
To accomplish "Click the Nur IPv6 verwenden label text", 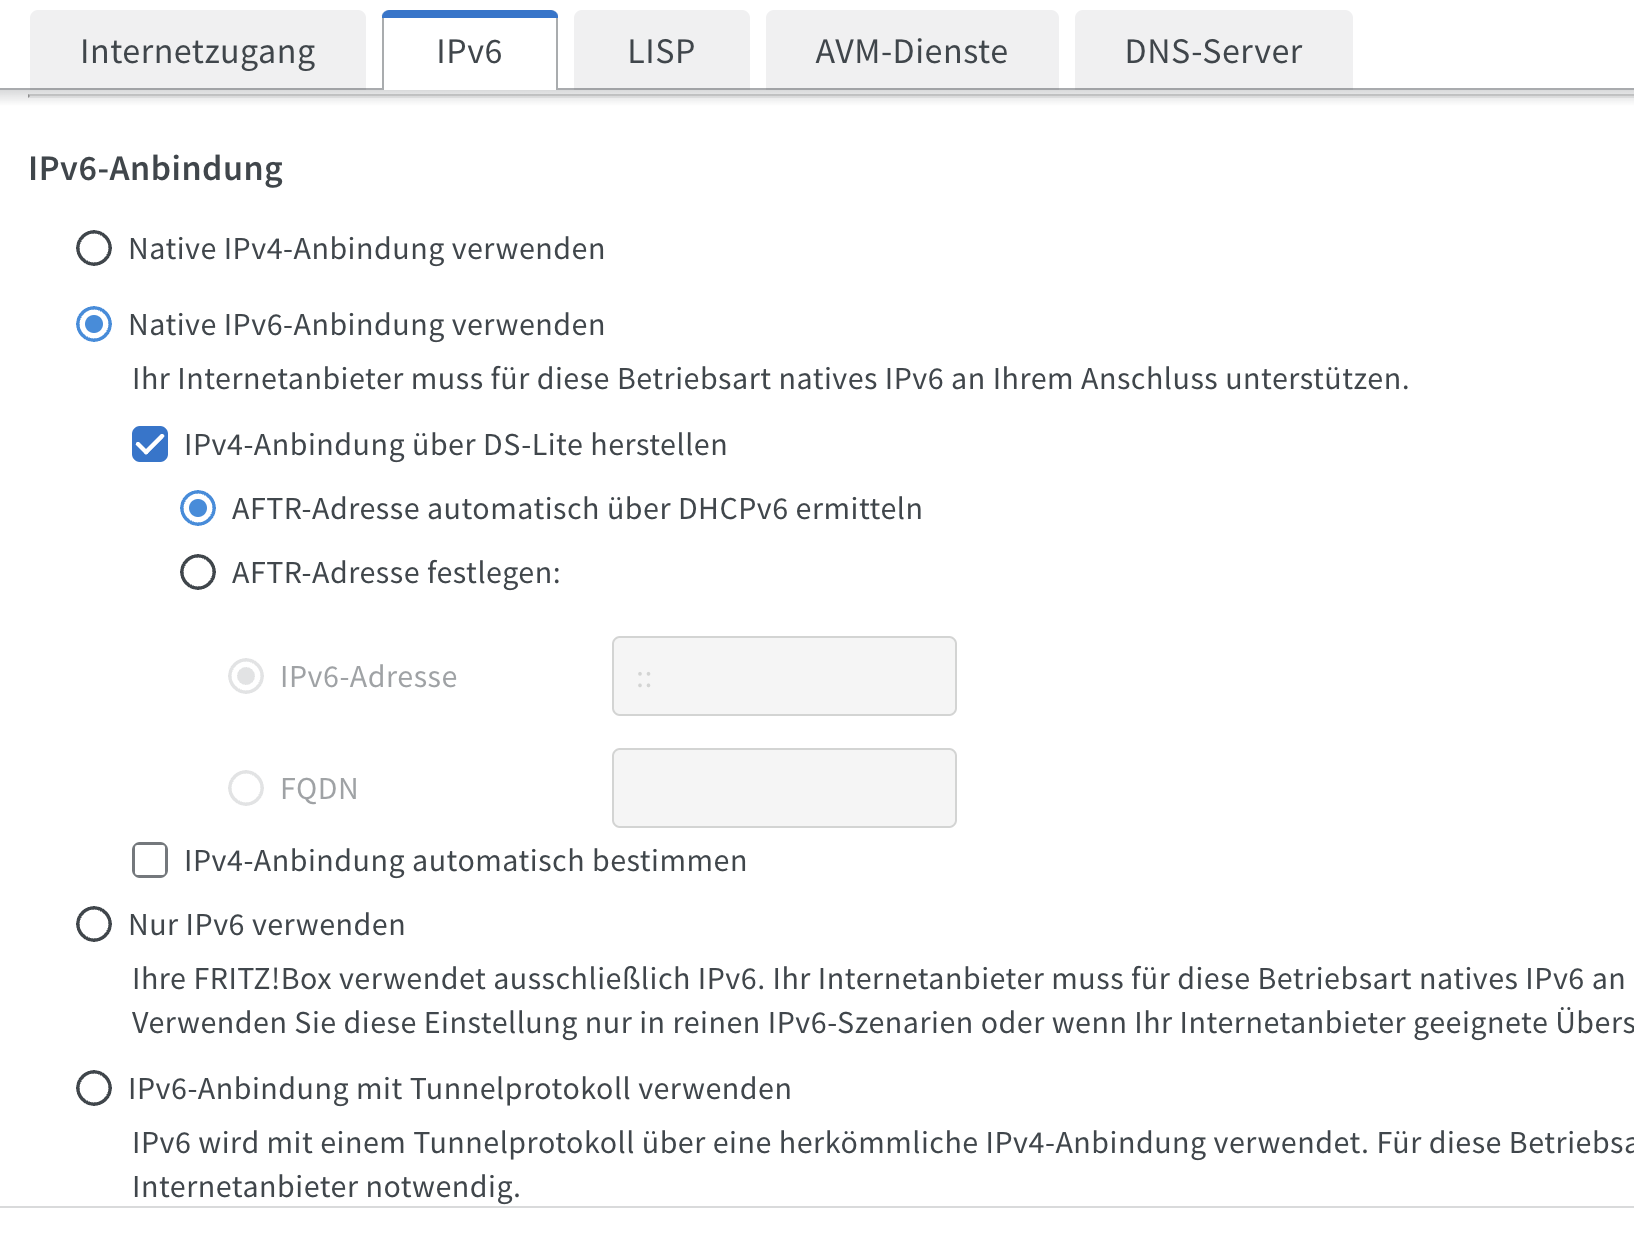I will [x=267, y=925].
